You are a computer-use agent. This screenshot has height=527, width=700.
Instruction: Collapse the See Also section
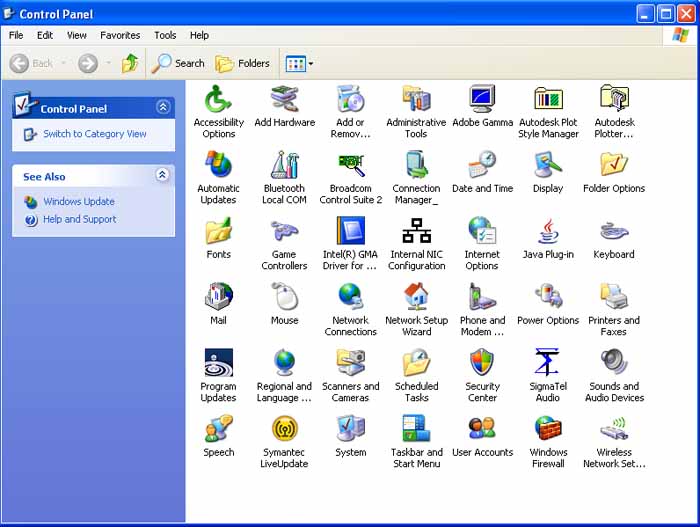(162, 175)
